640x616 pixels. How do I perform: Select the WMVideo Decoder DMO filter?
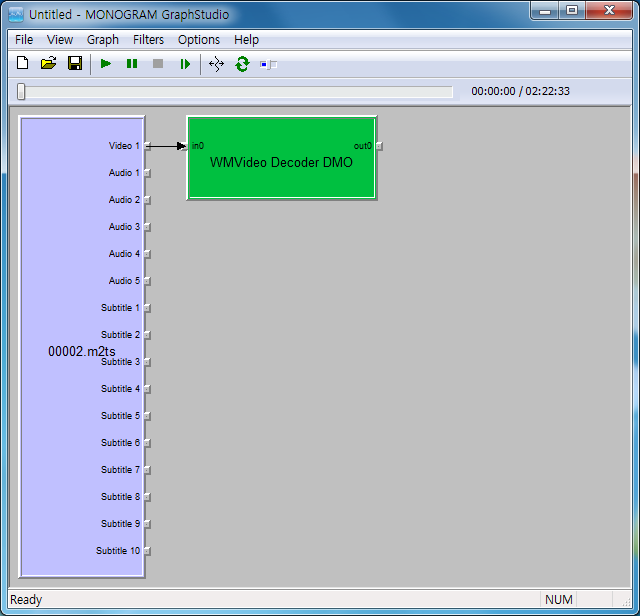[282, 158]
